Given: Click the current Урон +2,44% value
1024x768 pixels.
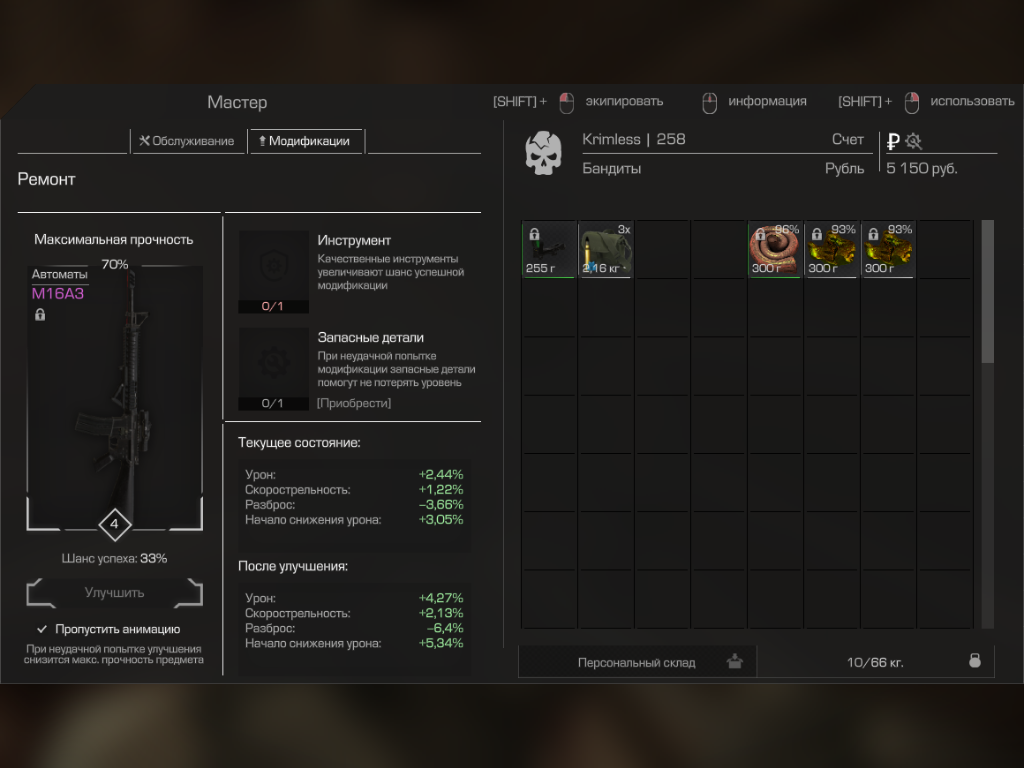Looking at the screenshot, I should point(441,475).
